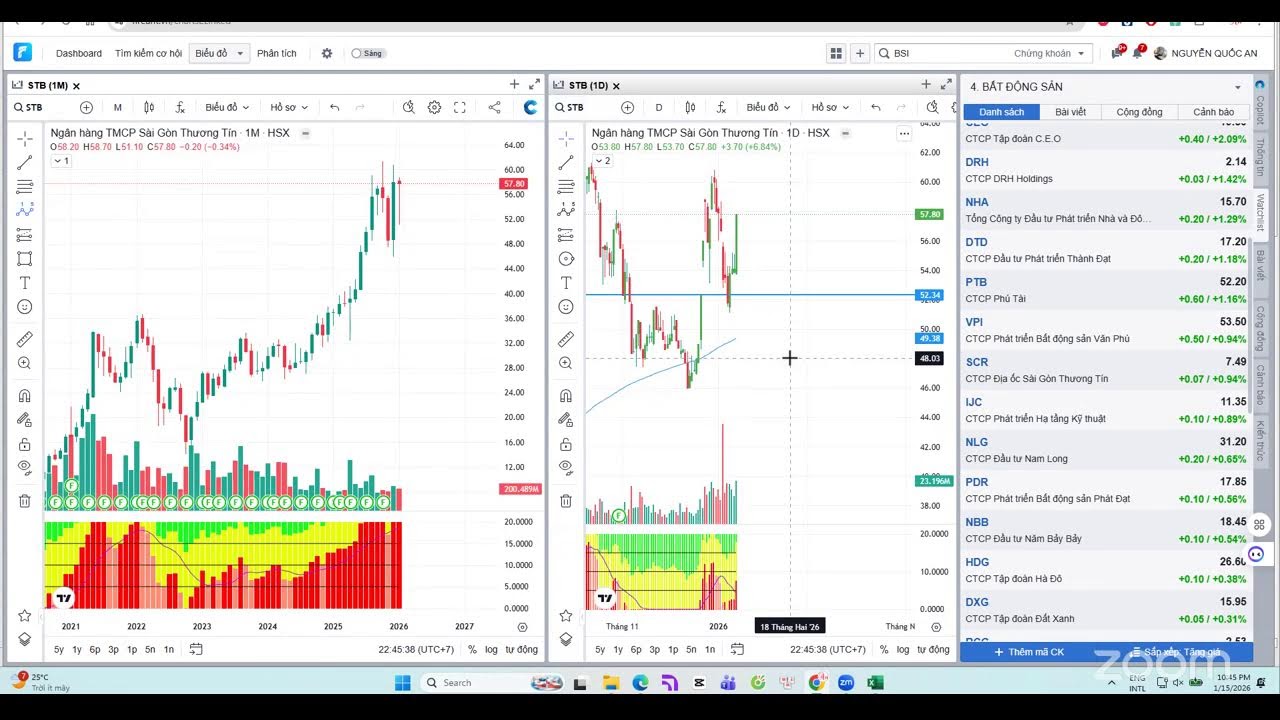Expand indicator legend toggle in STB (1D) chart

pos(603,161)
